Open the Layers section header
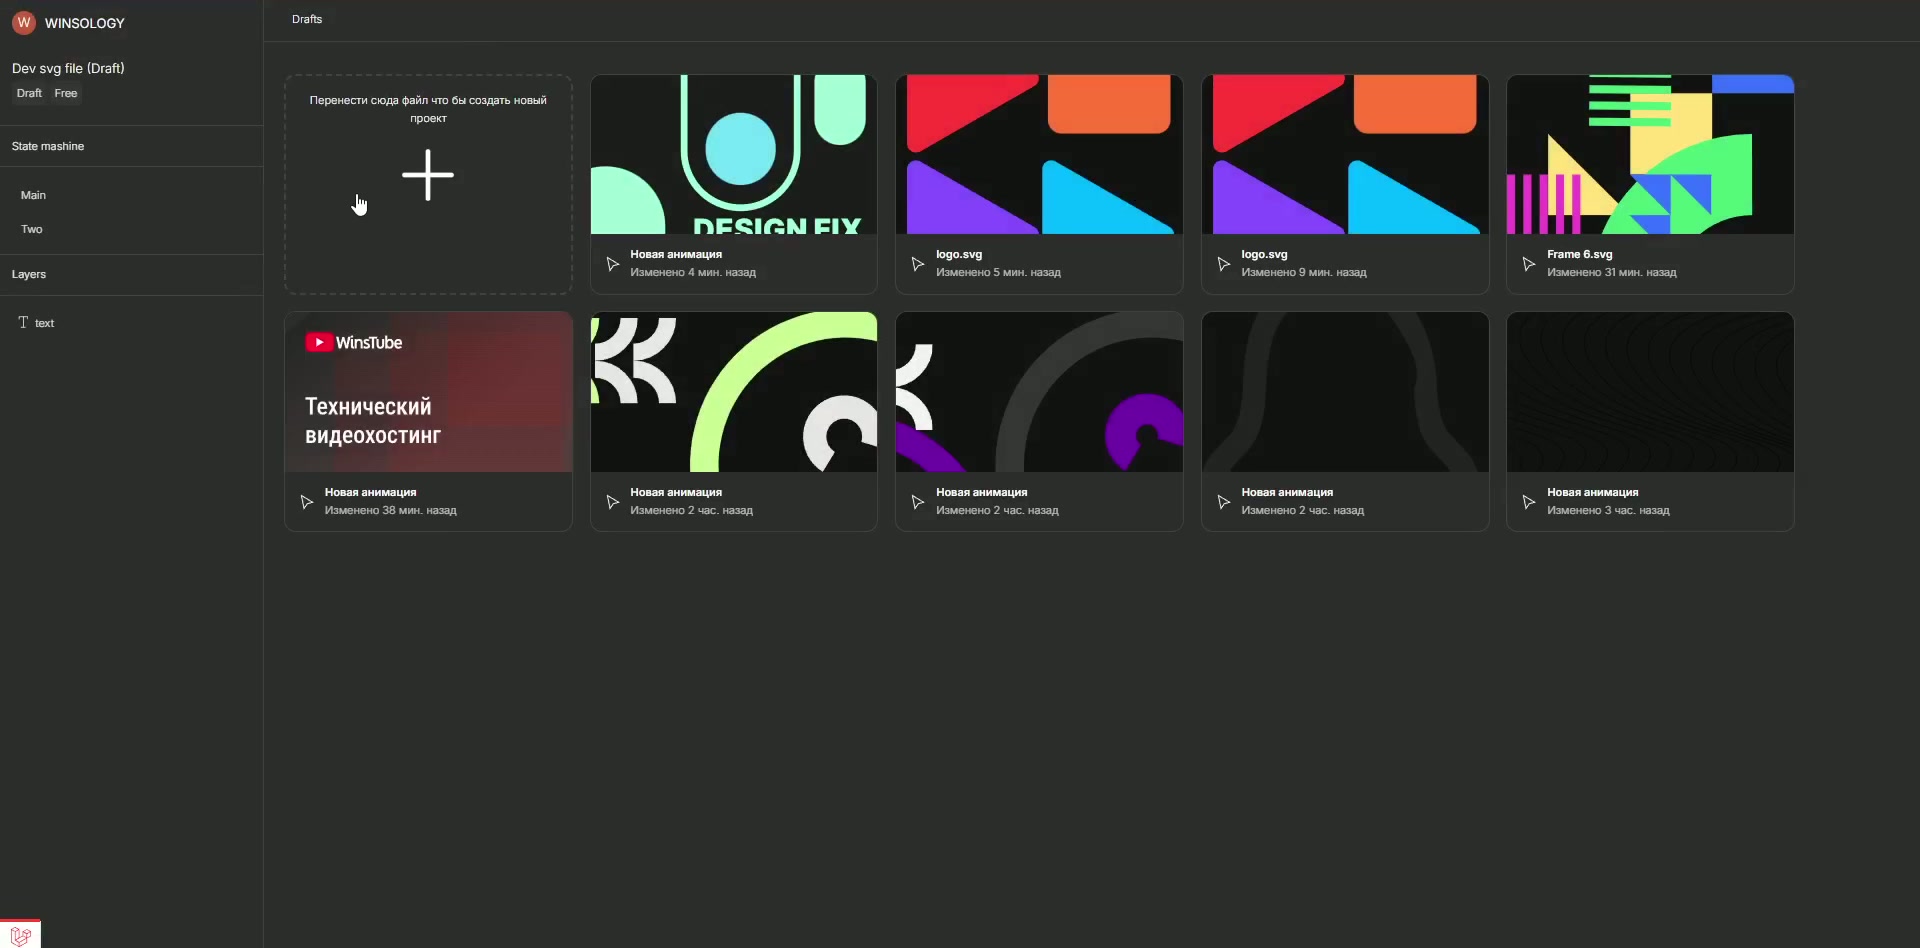 (x=29, y=274)
